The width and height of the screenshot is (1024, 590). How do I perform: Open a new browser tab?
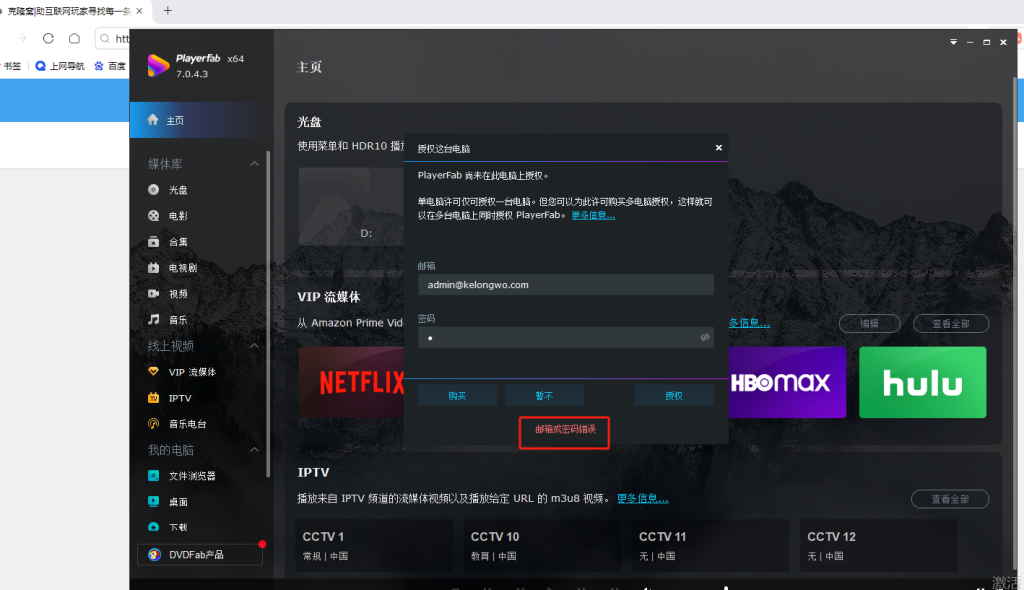pos(168,10)
